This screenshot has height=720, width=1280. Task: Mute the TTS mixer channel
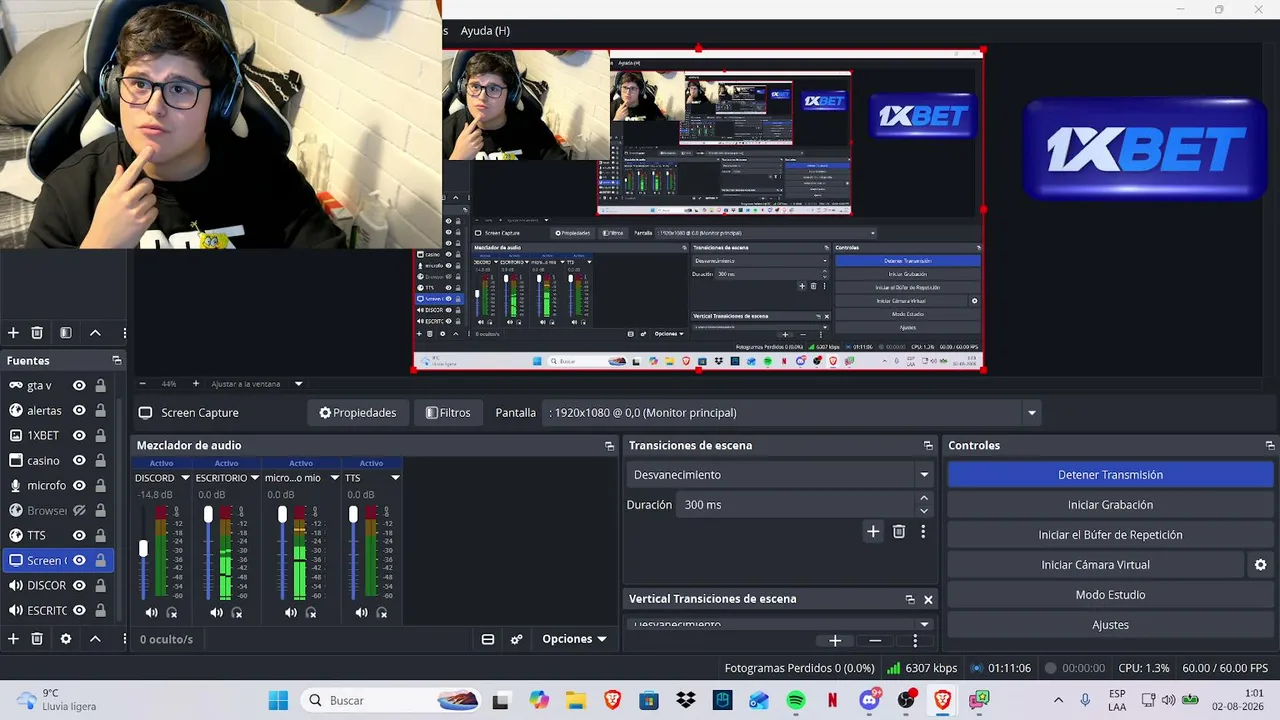click(x=361, y=612)
